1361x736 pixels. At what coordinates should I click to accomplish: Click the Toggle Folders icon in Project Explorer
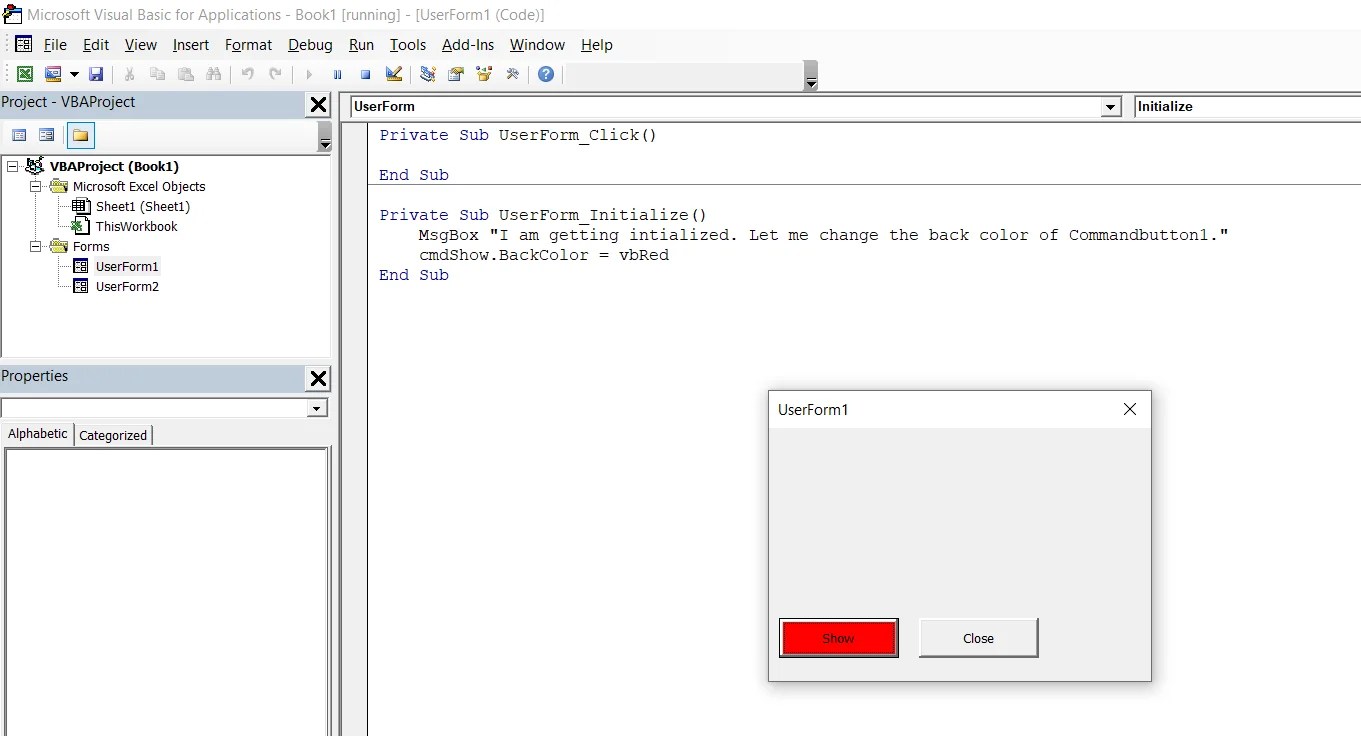[80, 135]
